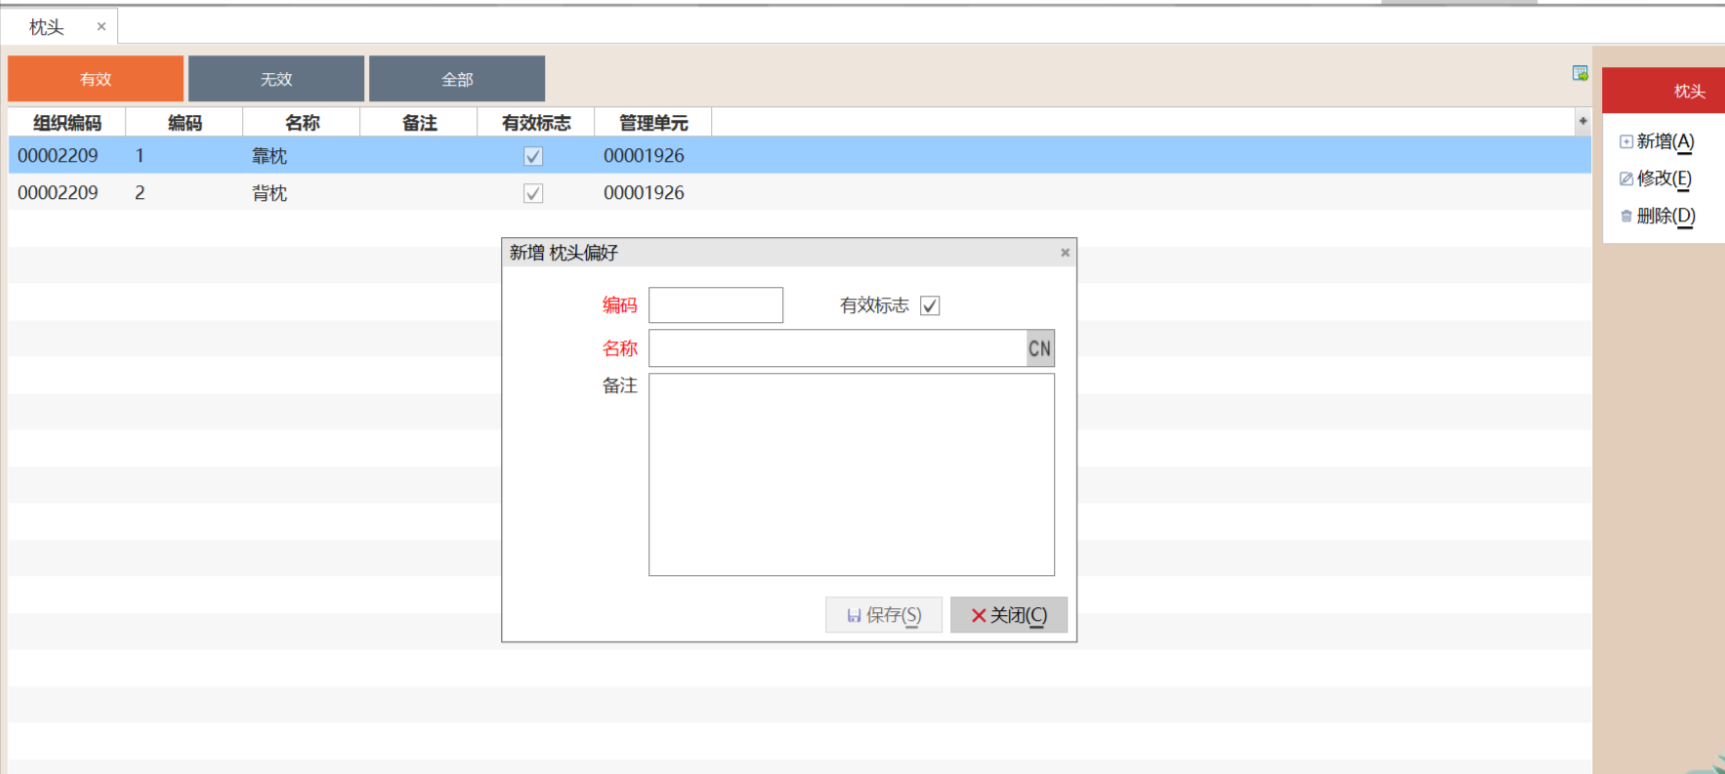The image size is (1725, 774).
Task: Click the CN language button beside the 名称 field
Action: tap(1040, 348)
